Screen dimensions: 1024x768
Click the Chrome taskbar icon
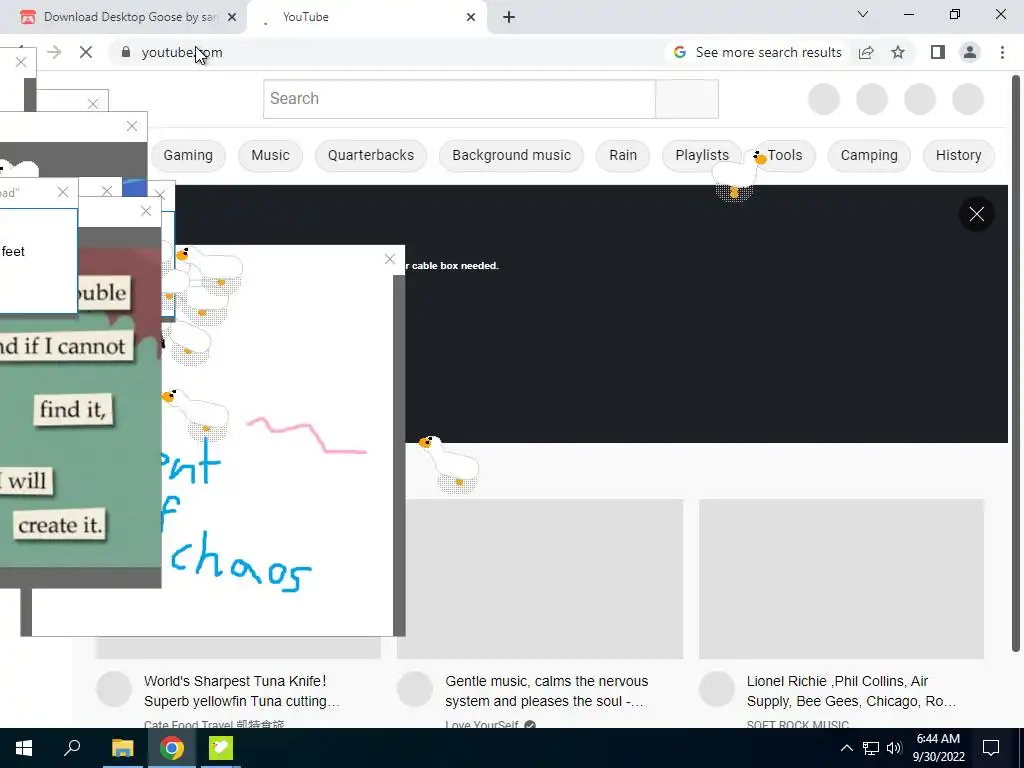click(172, 748)
